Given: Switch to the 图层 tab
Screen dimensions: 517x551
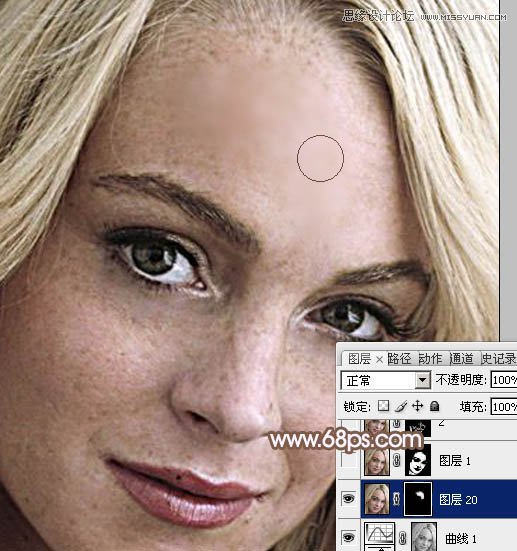Looking at the screenshot, I should click(x=360, y=359).
